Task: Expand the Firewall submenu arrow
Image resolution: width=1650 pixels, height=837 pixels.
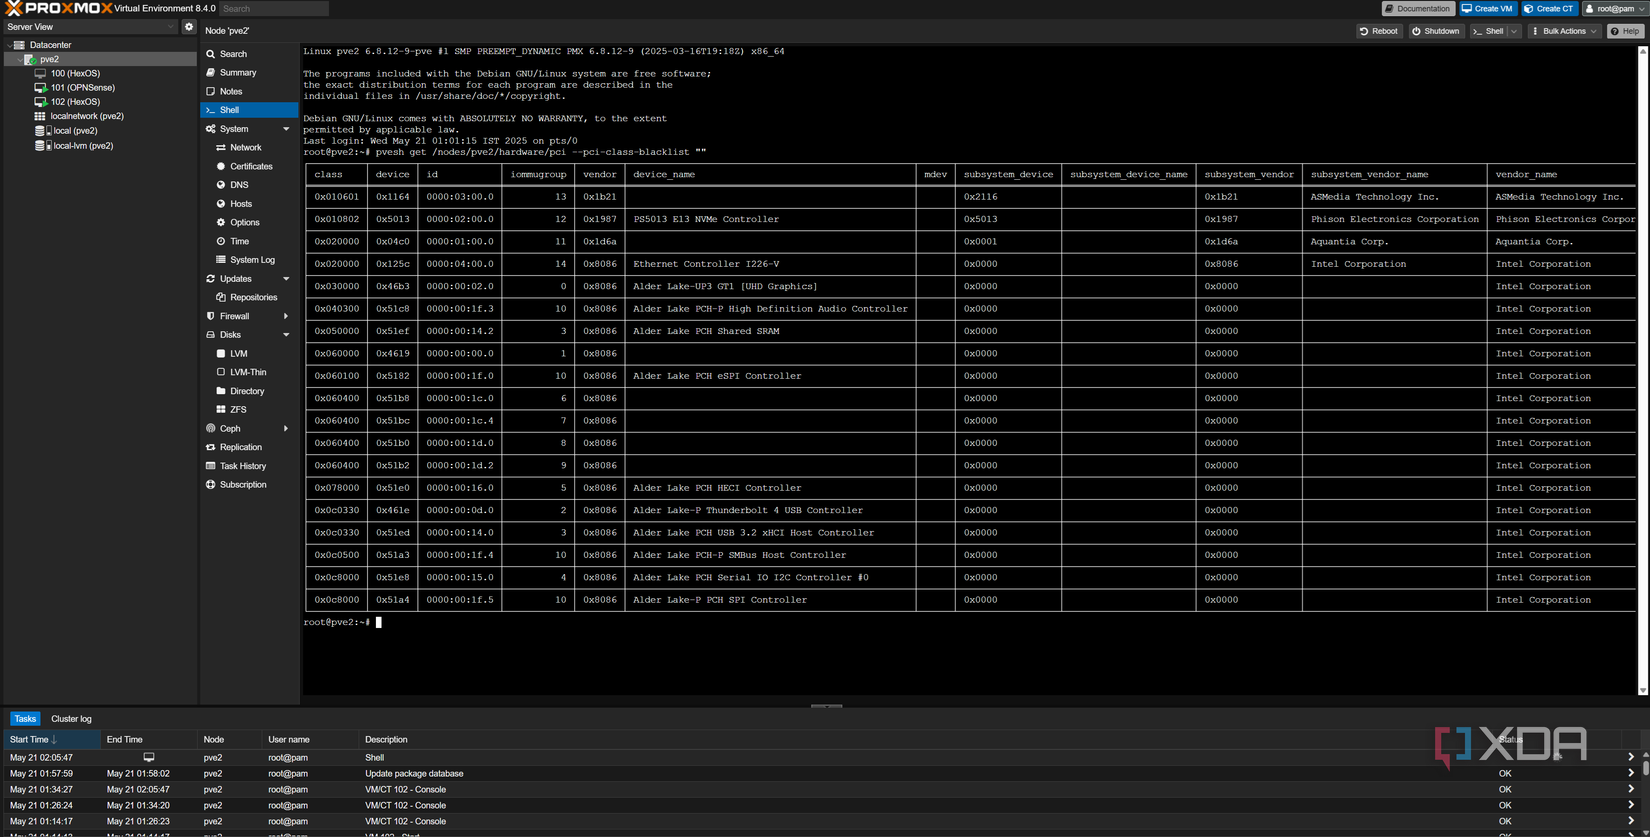Action: [x=286, y=316]
